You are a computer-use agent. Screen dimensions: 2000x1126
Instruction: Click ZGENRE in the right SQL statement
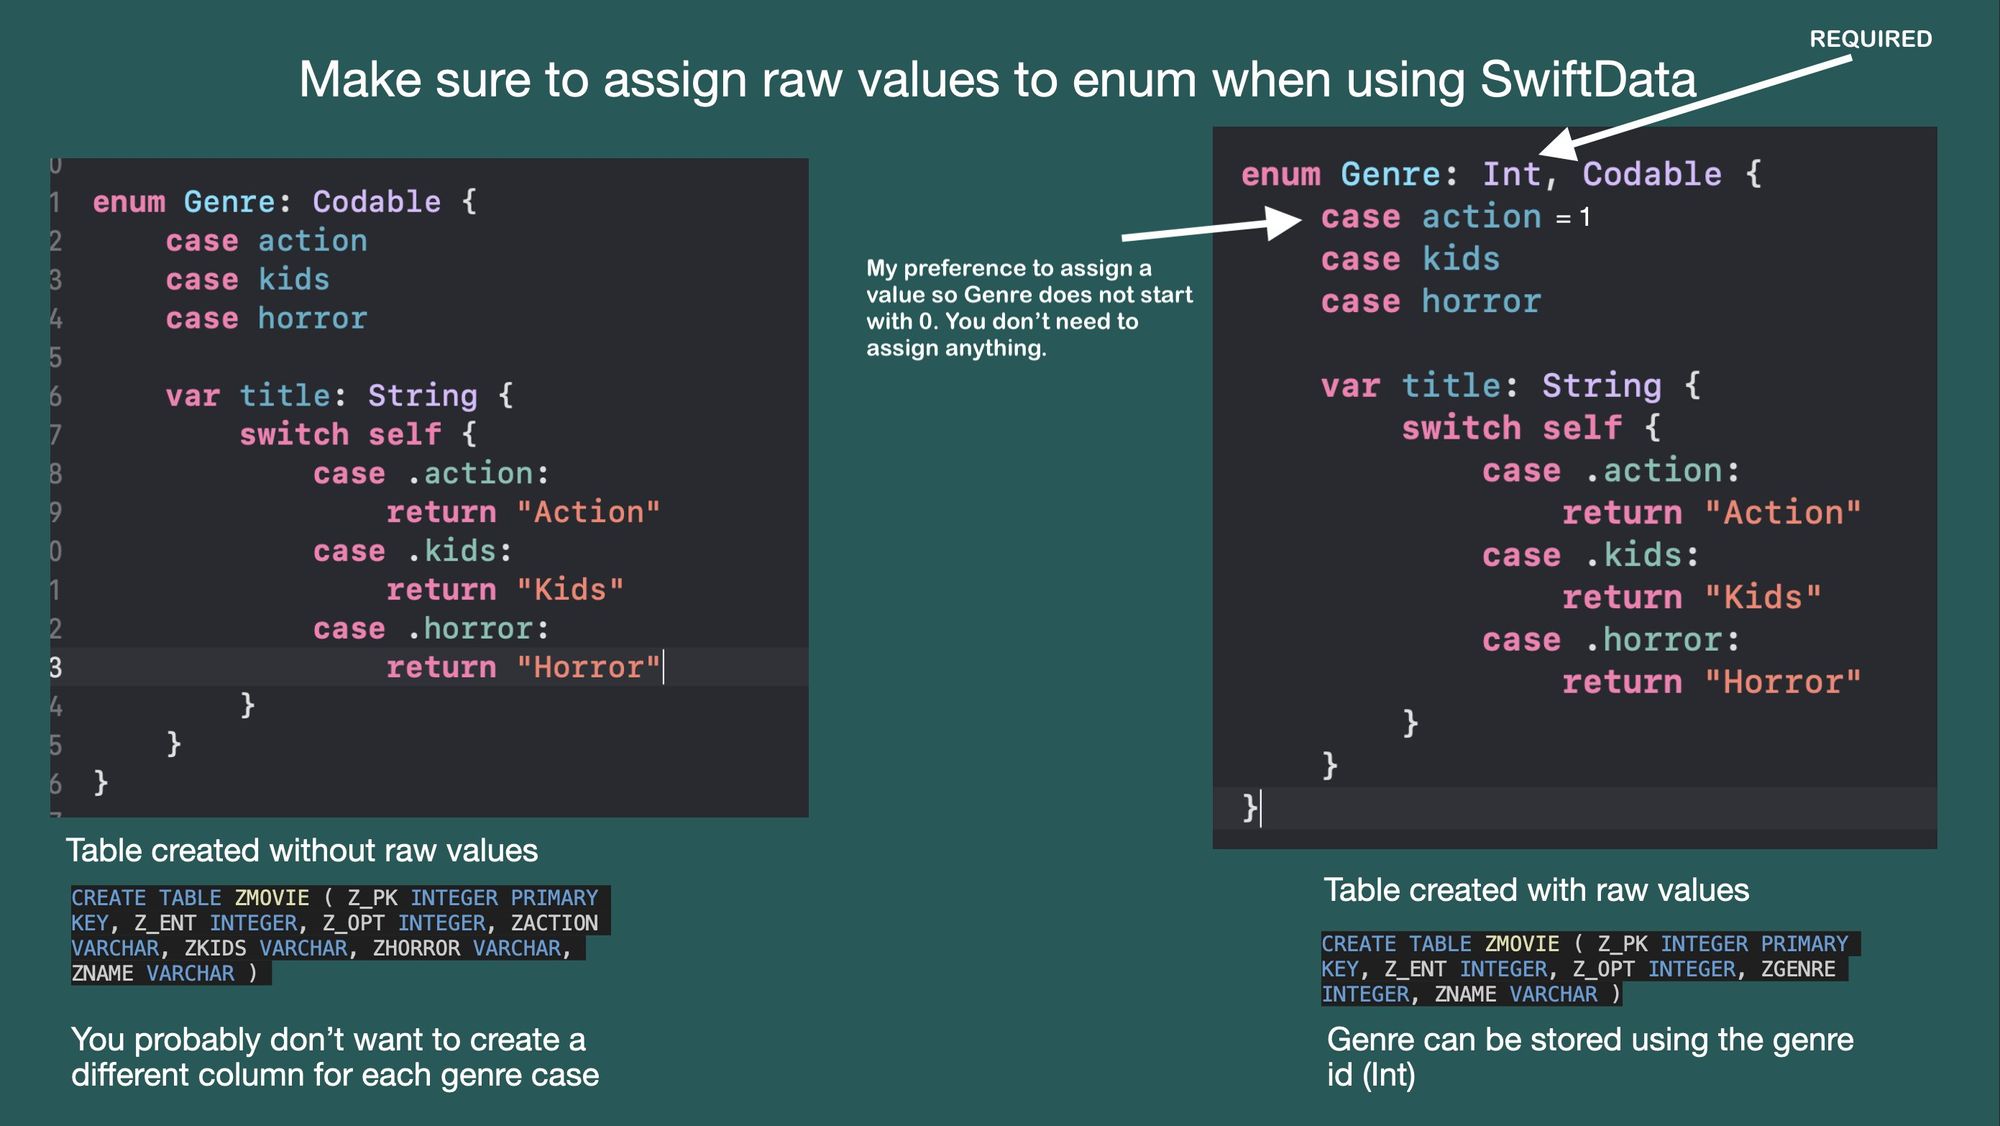1797,969
